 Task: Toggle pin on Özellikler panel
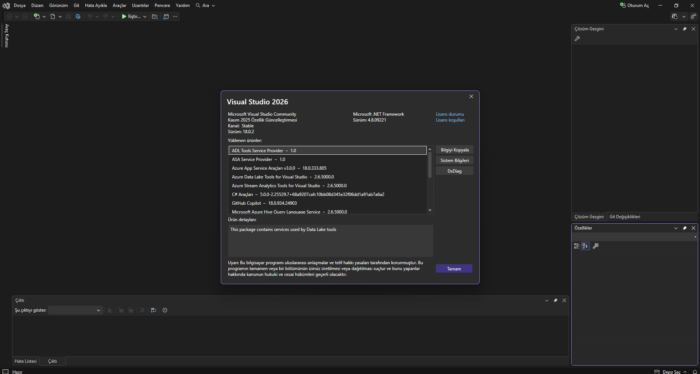(x=685, y=228)
